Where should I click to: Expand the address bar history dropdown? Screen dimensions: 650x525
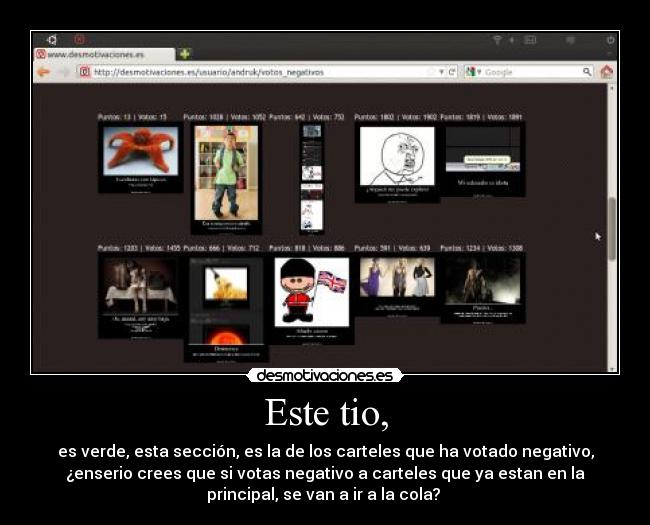[x=442, y=72]
